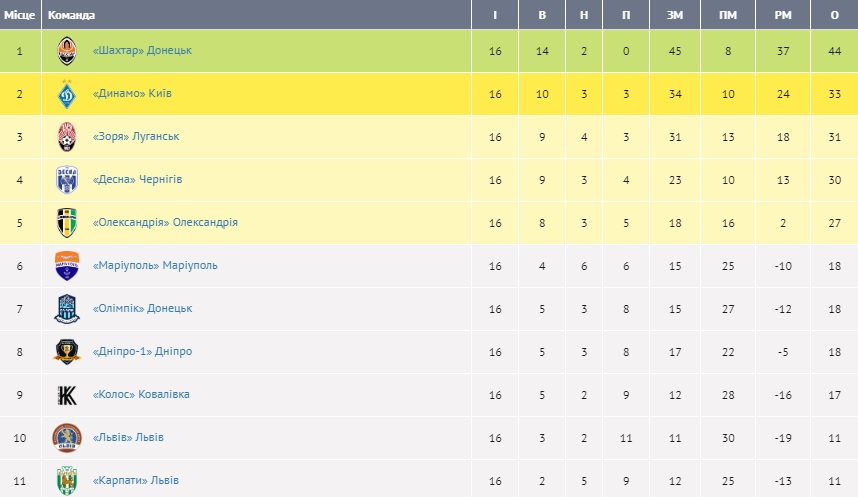Click the Karpaty Lviv club crest

click(67, 480)
